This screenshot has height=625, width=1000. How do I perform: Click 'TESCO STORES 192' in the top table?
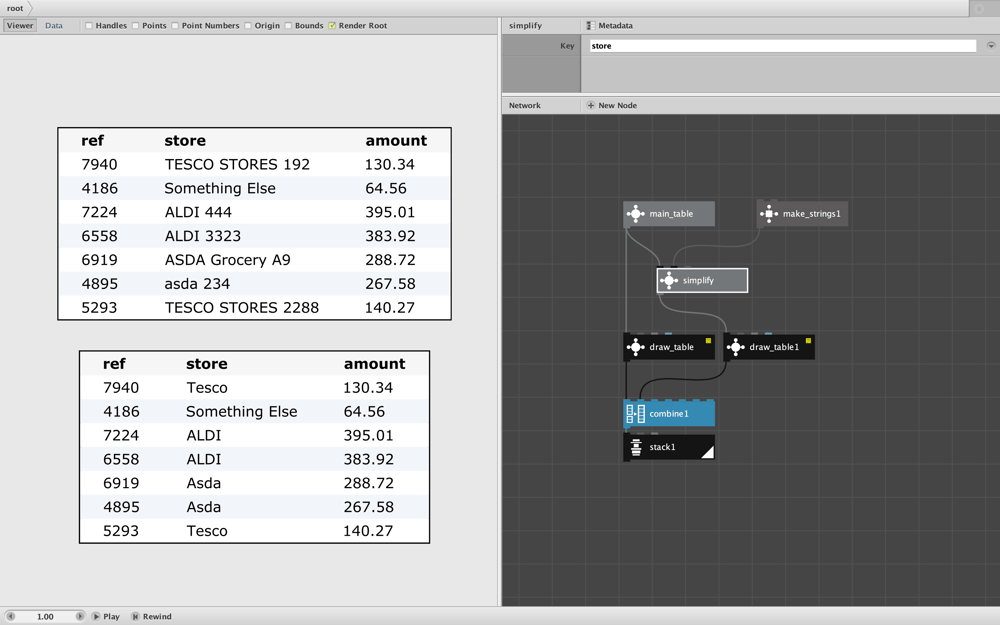pos(237,165)
